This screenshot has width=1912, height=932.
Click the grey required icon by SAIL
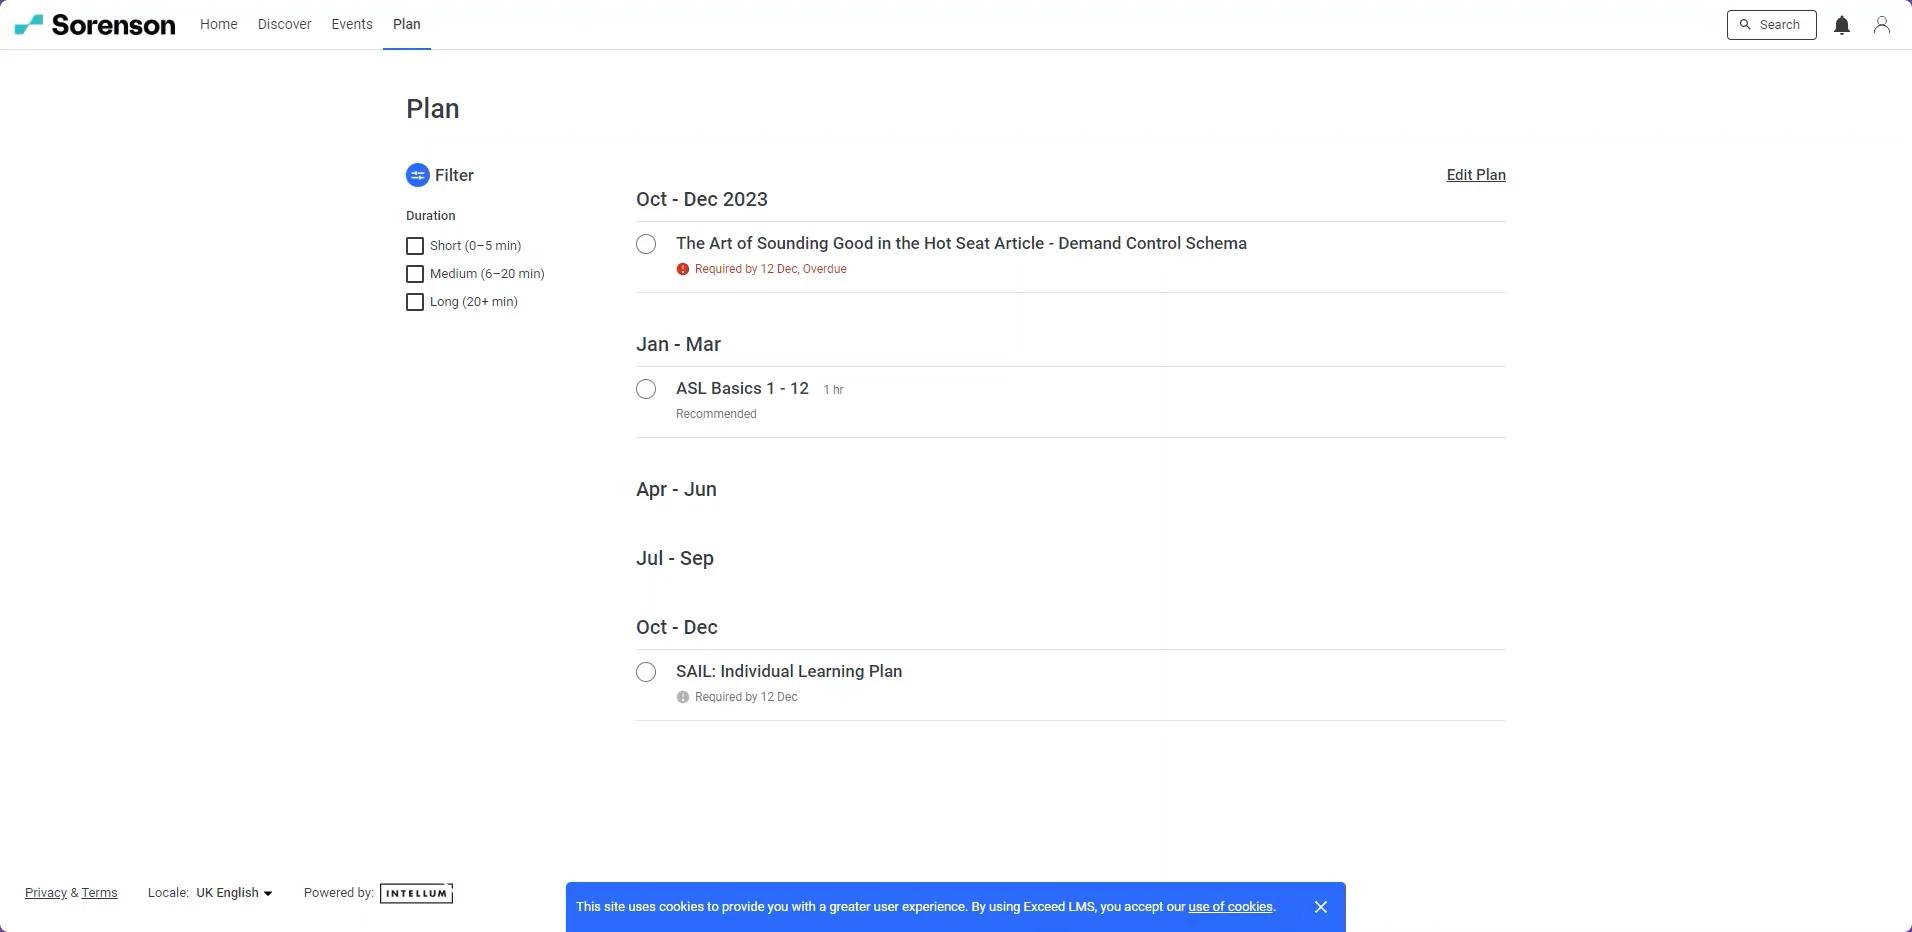point(683,697)
